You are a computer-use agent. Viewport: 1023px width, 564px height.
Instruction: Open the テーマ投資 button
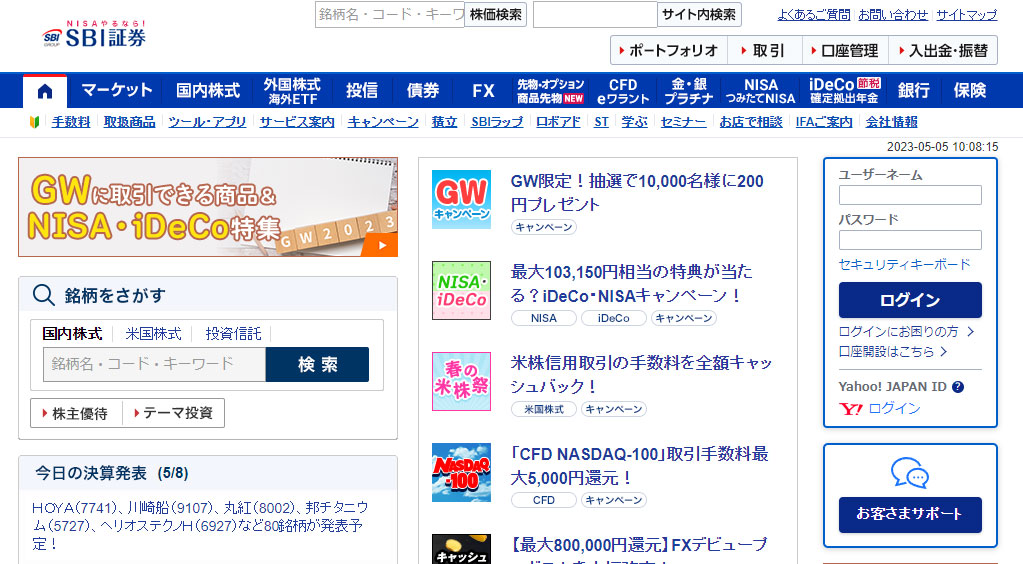[x=174, y=413]
